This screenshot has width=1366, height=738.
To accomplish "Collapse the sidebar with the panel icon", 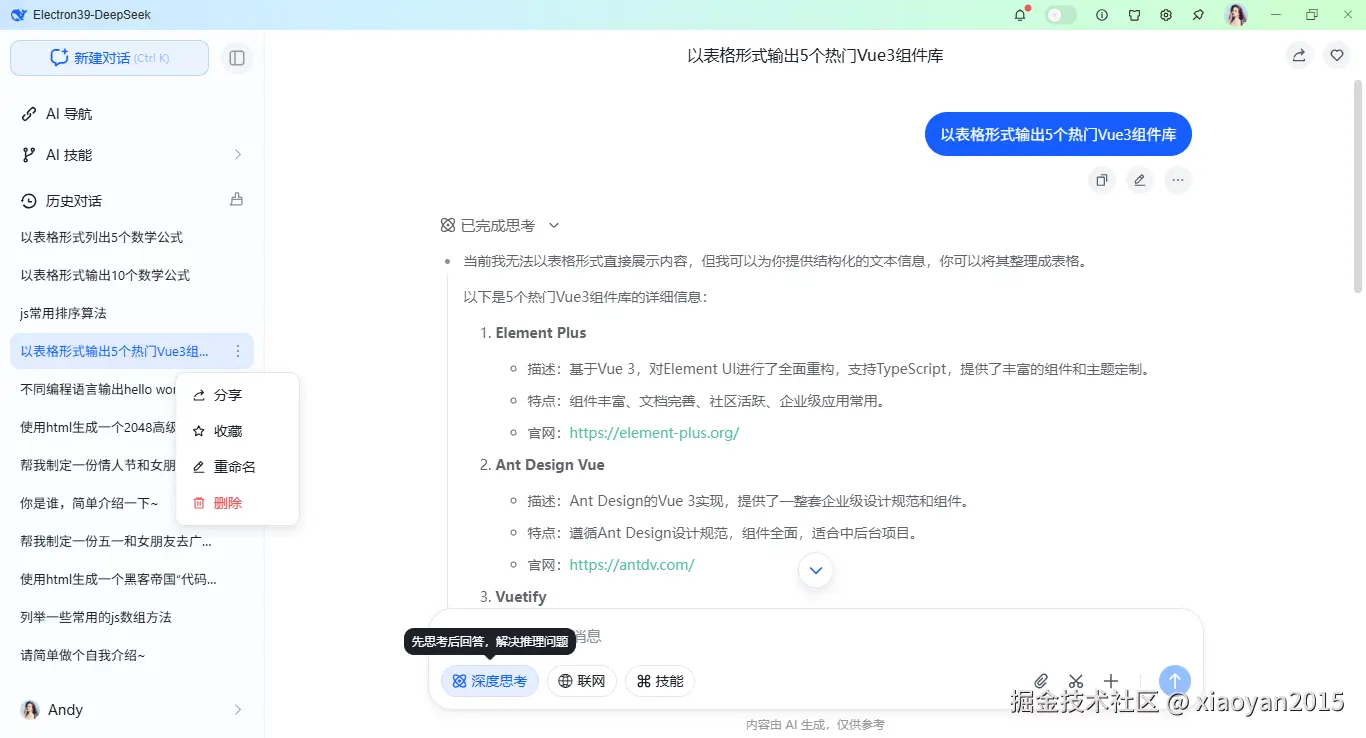I will (x=237, y=57).
